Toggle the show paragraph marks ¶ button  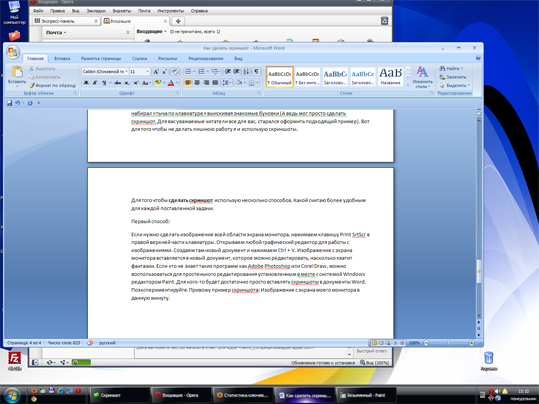click(x=256, y=72)
